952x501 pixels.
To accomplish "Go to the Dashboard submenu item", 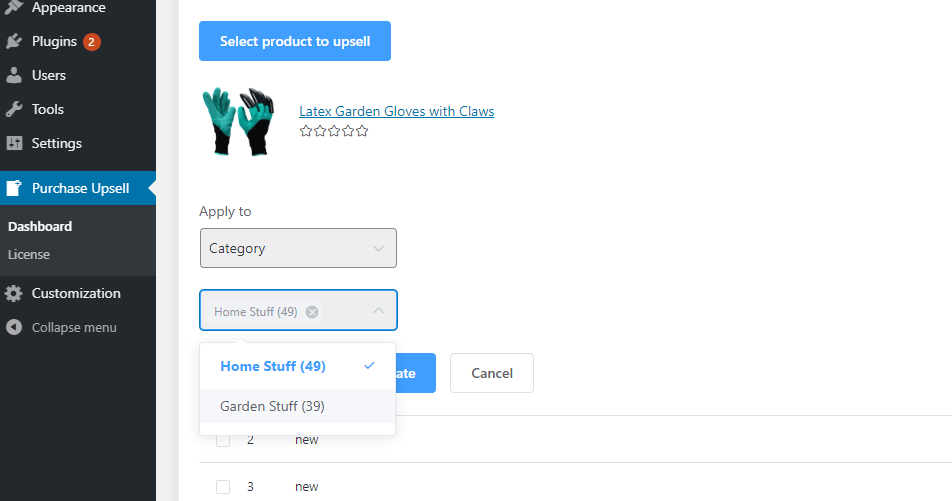I will [x=40, y=227].
